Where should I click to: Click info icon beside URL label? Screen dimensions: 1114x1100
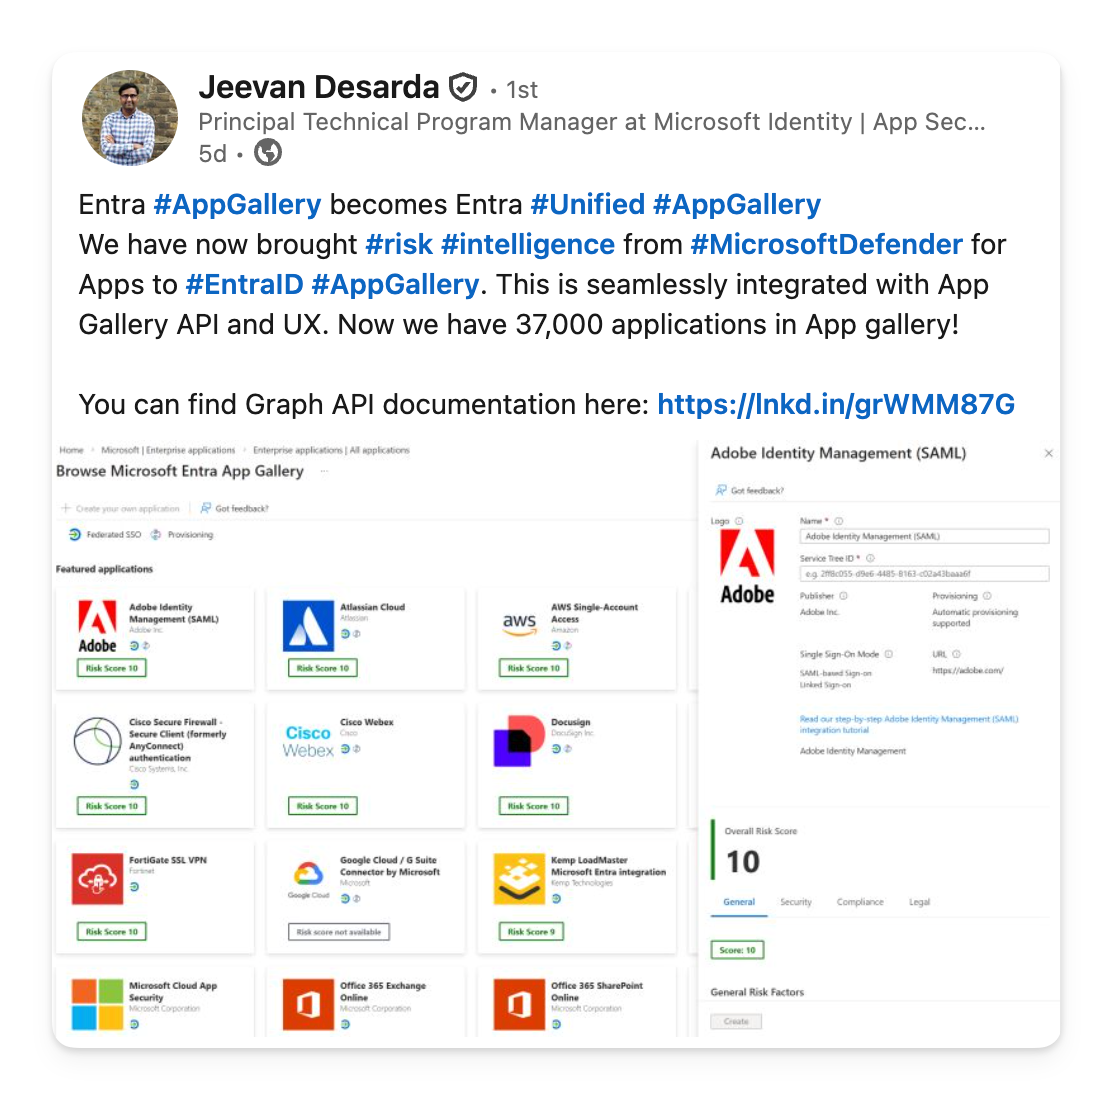956,654
